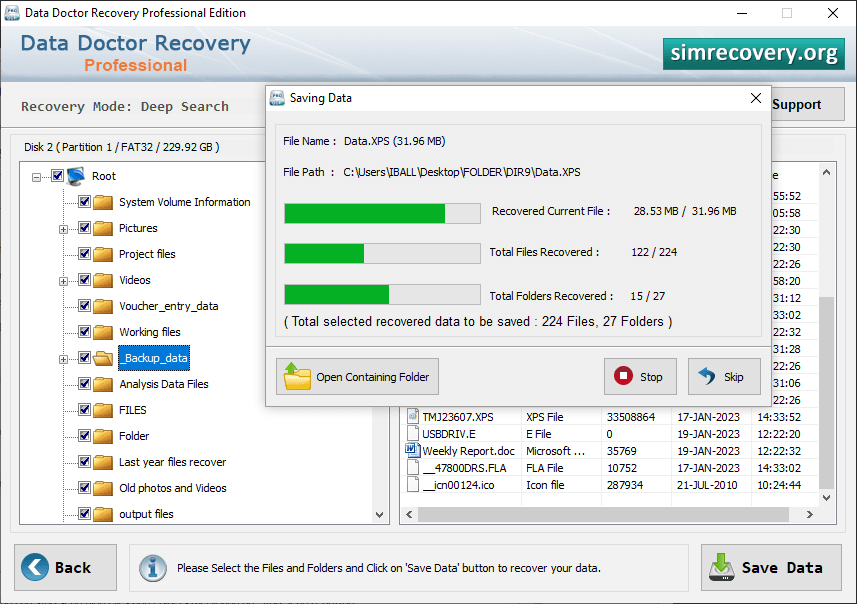
Task: Click the Back button
Action: pos(66,567)
